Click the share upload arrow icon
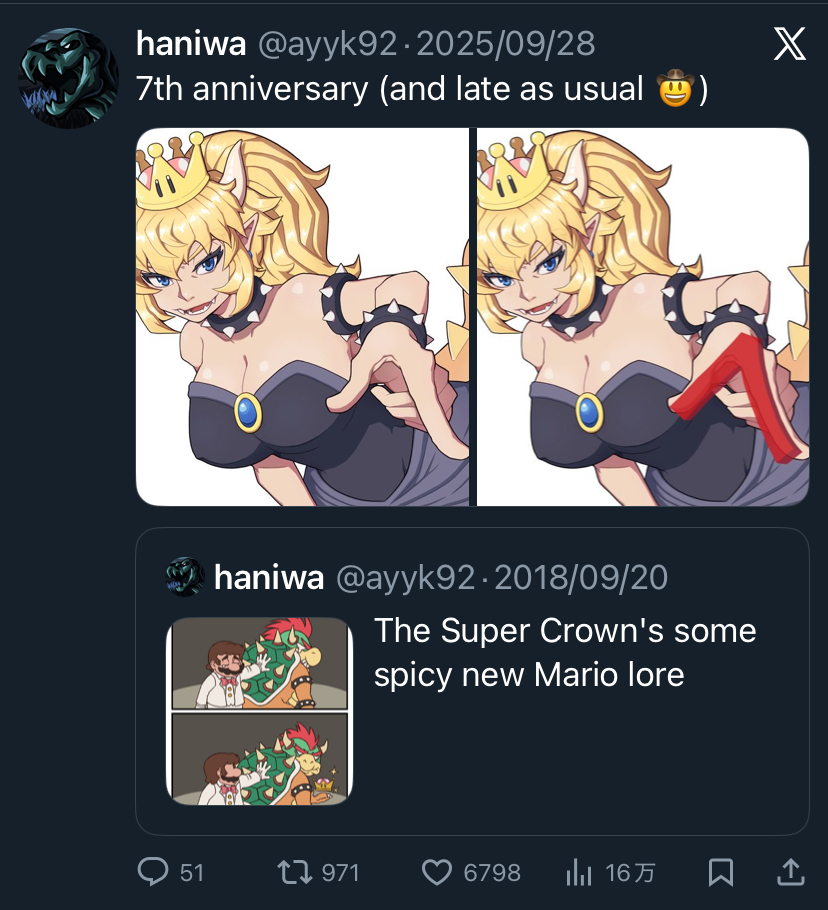 pyautogui.click(x=790, y=872)
